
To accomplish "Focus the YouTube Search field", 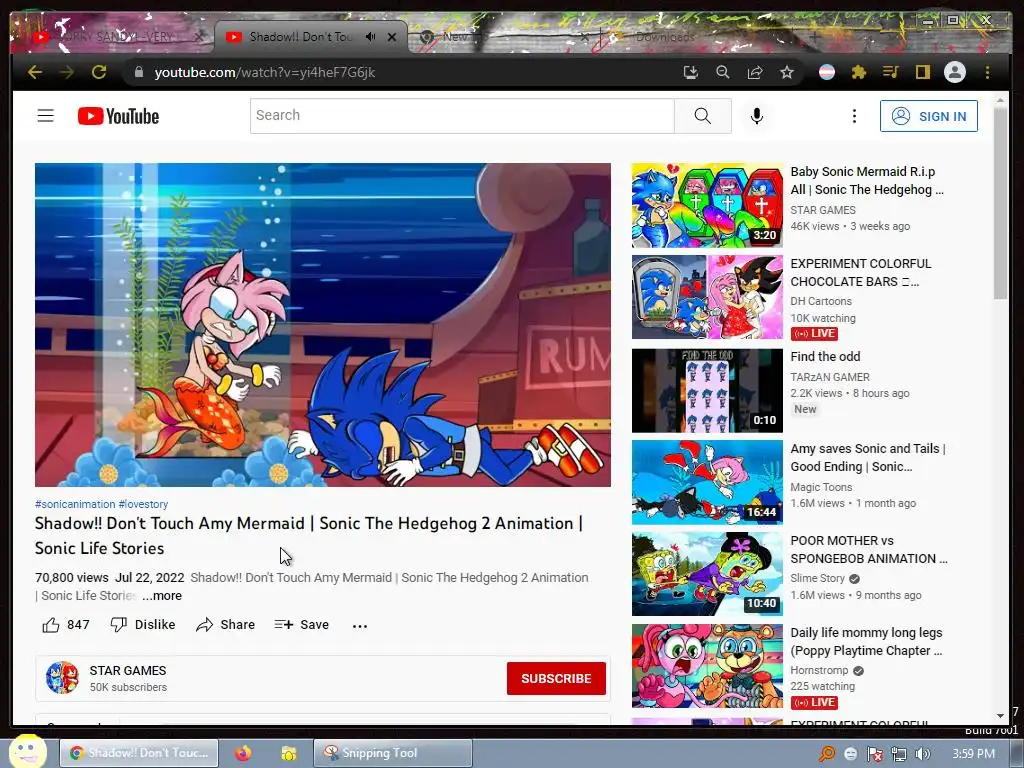I will [x=462, y=116].
